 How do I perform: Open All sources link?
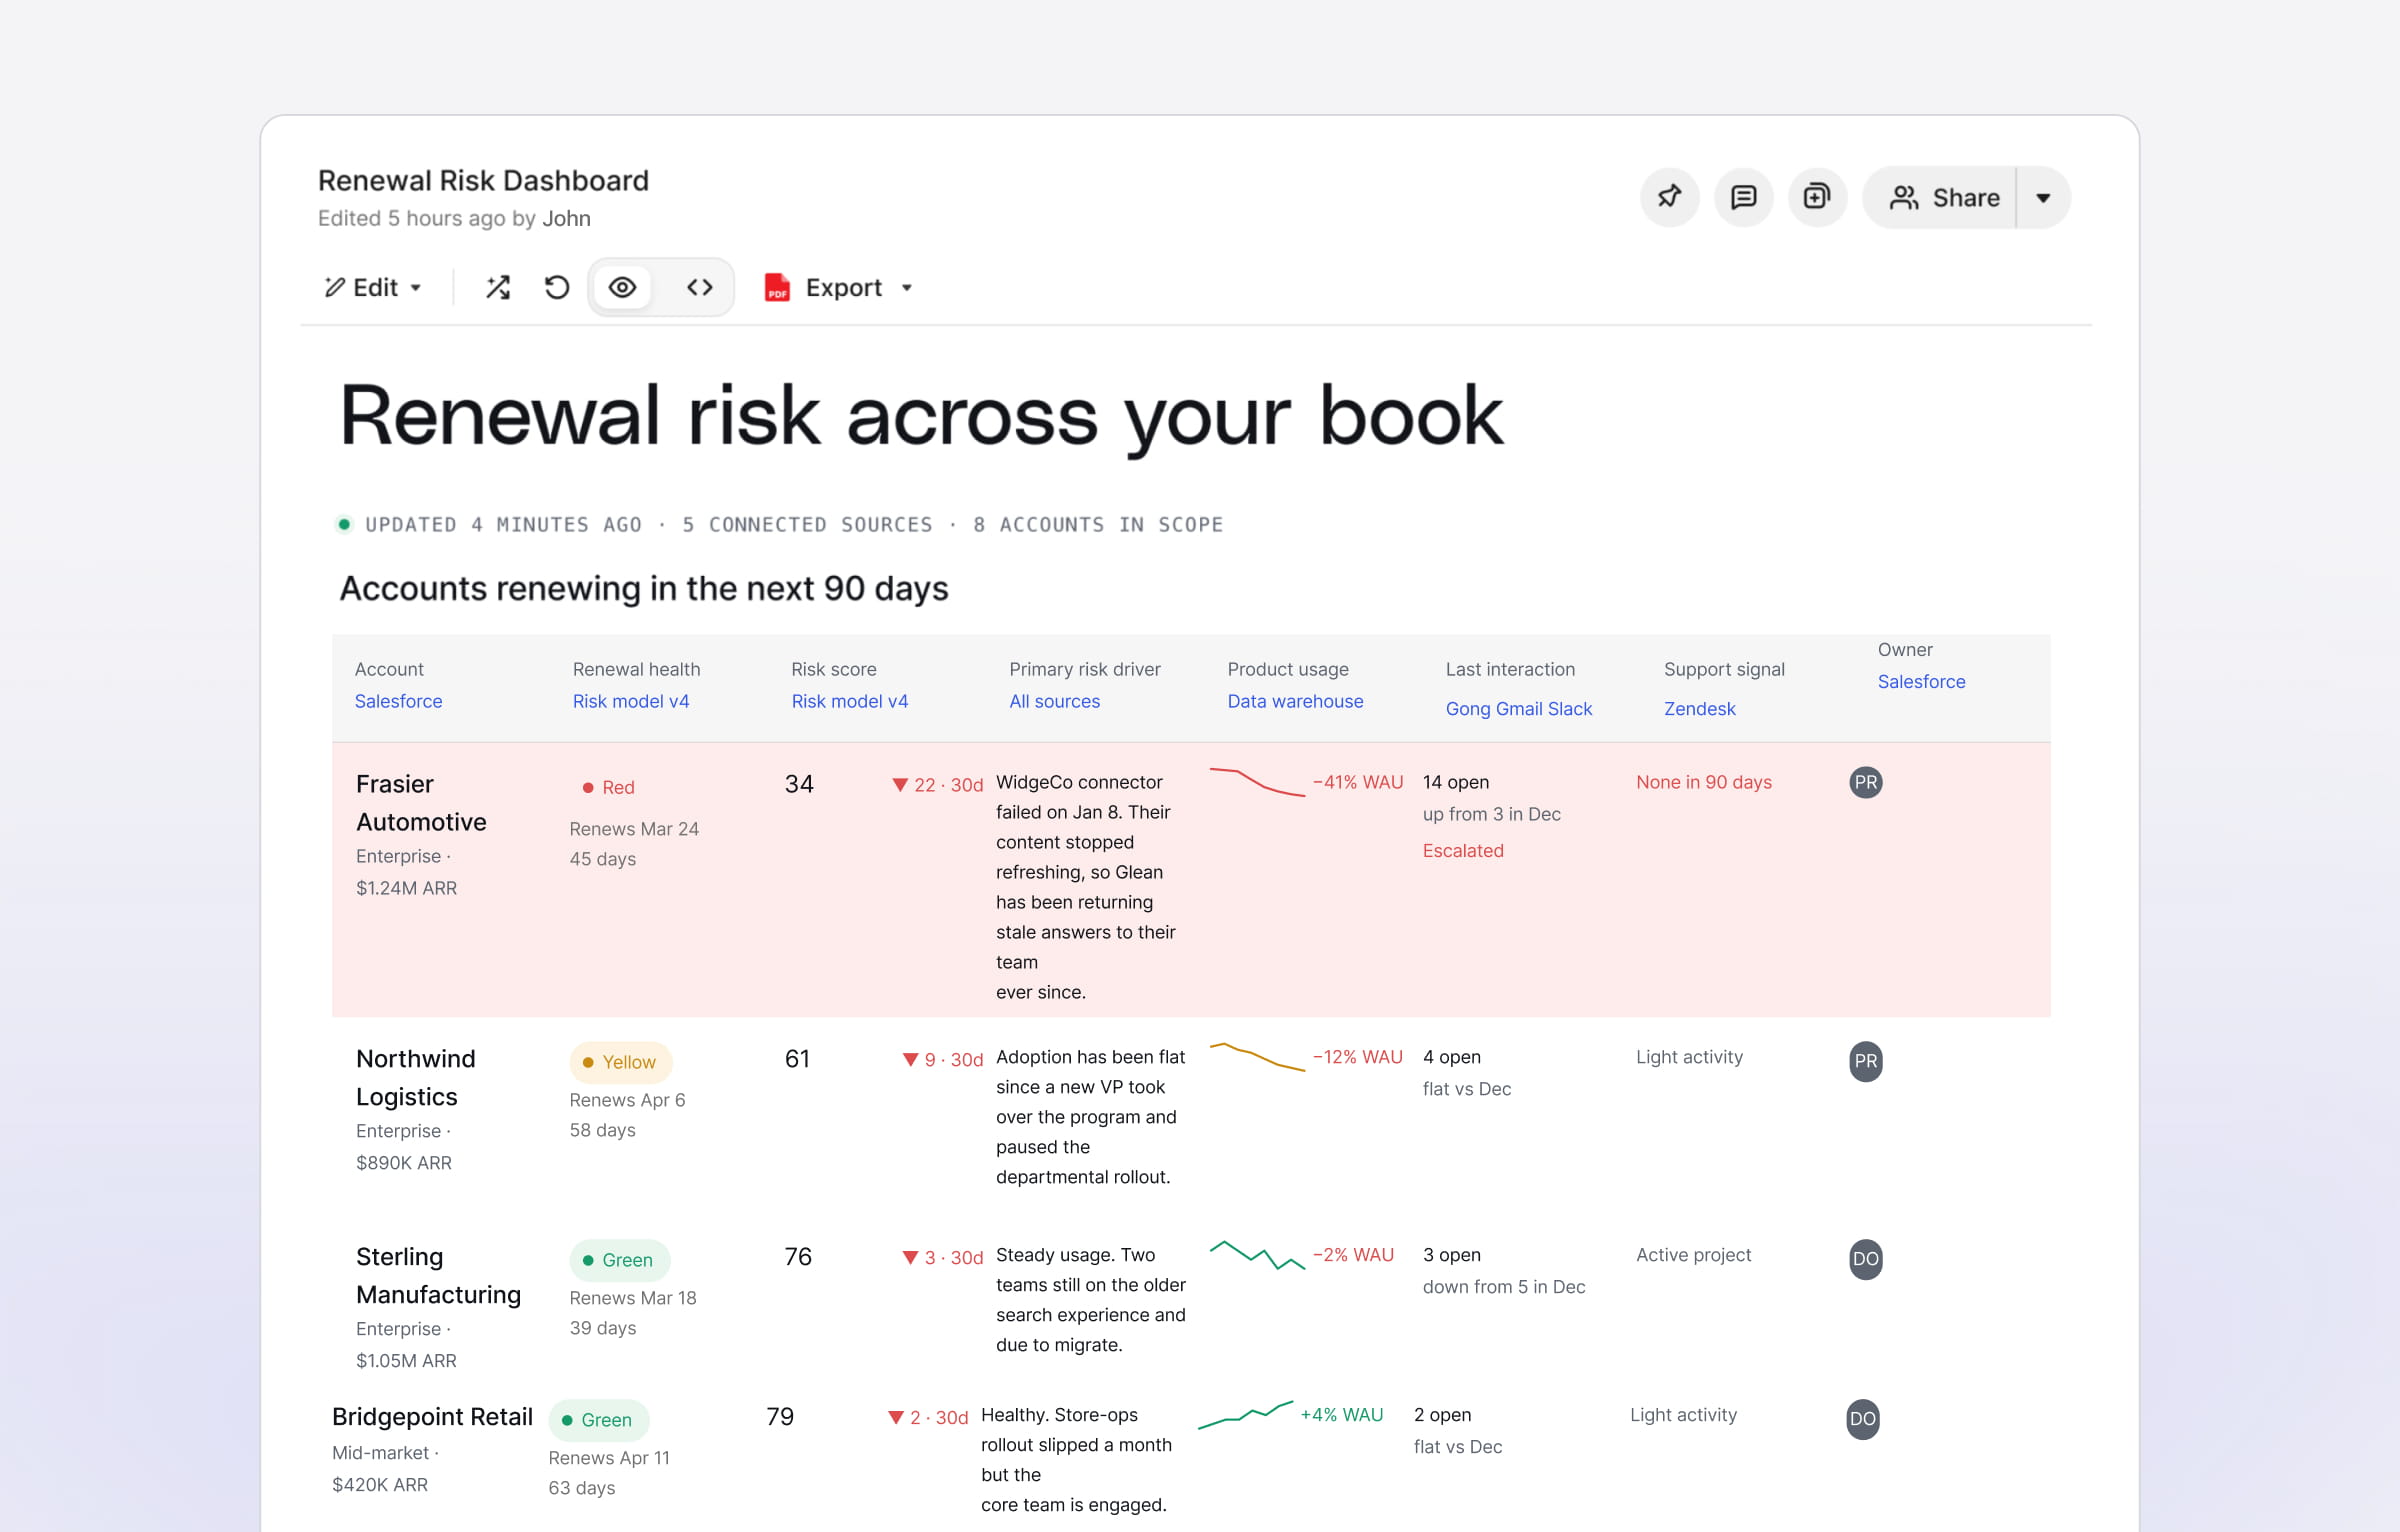pos(1054,701)
